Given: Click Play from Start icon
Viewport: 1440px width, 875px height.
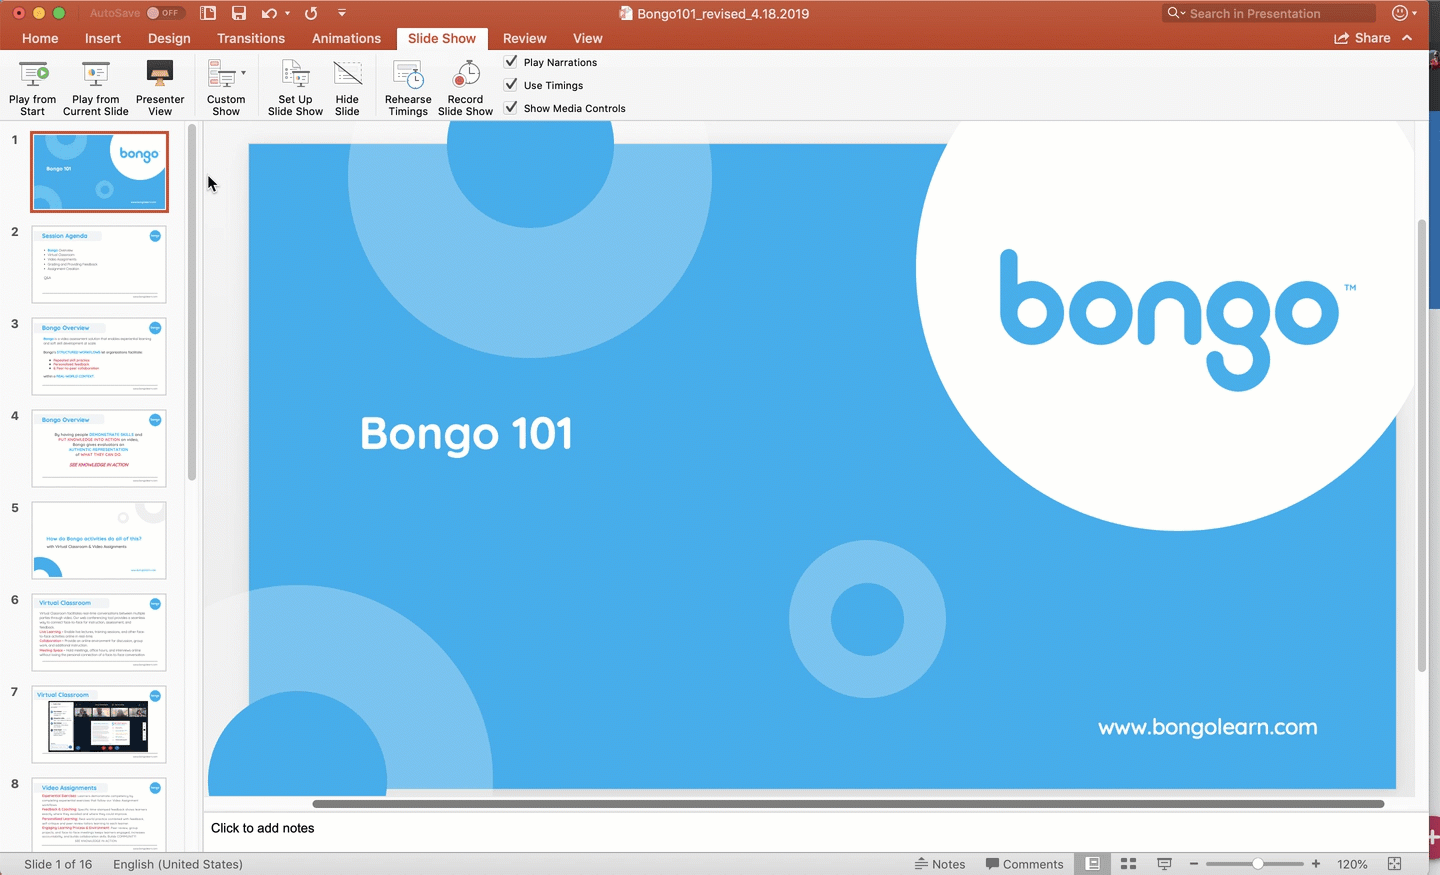Looking at the screenshot, I should point(33,75).
